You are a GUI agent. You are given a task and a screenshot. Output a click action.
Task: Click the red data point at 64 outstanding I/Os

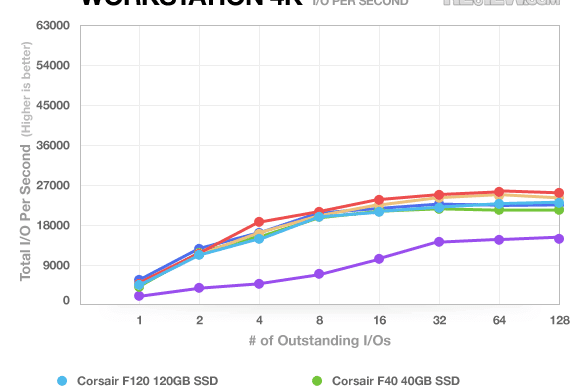499,192
